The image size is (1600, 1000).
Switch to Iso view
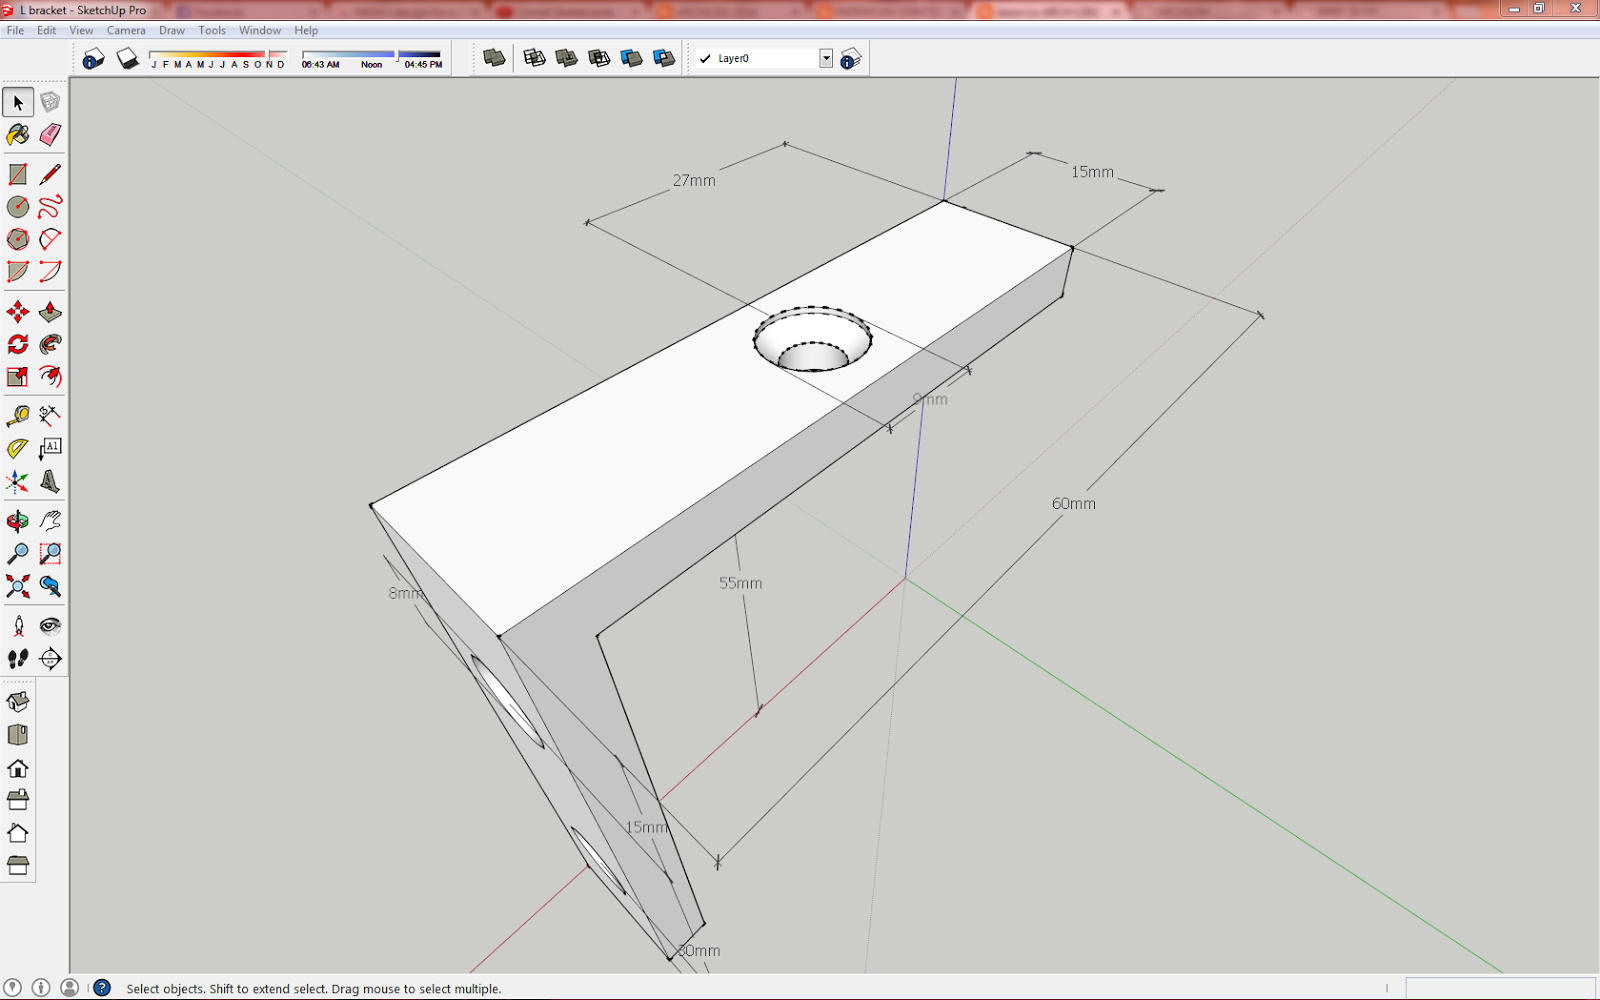(18, 702)
